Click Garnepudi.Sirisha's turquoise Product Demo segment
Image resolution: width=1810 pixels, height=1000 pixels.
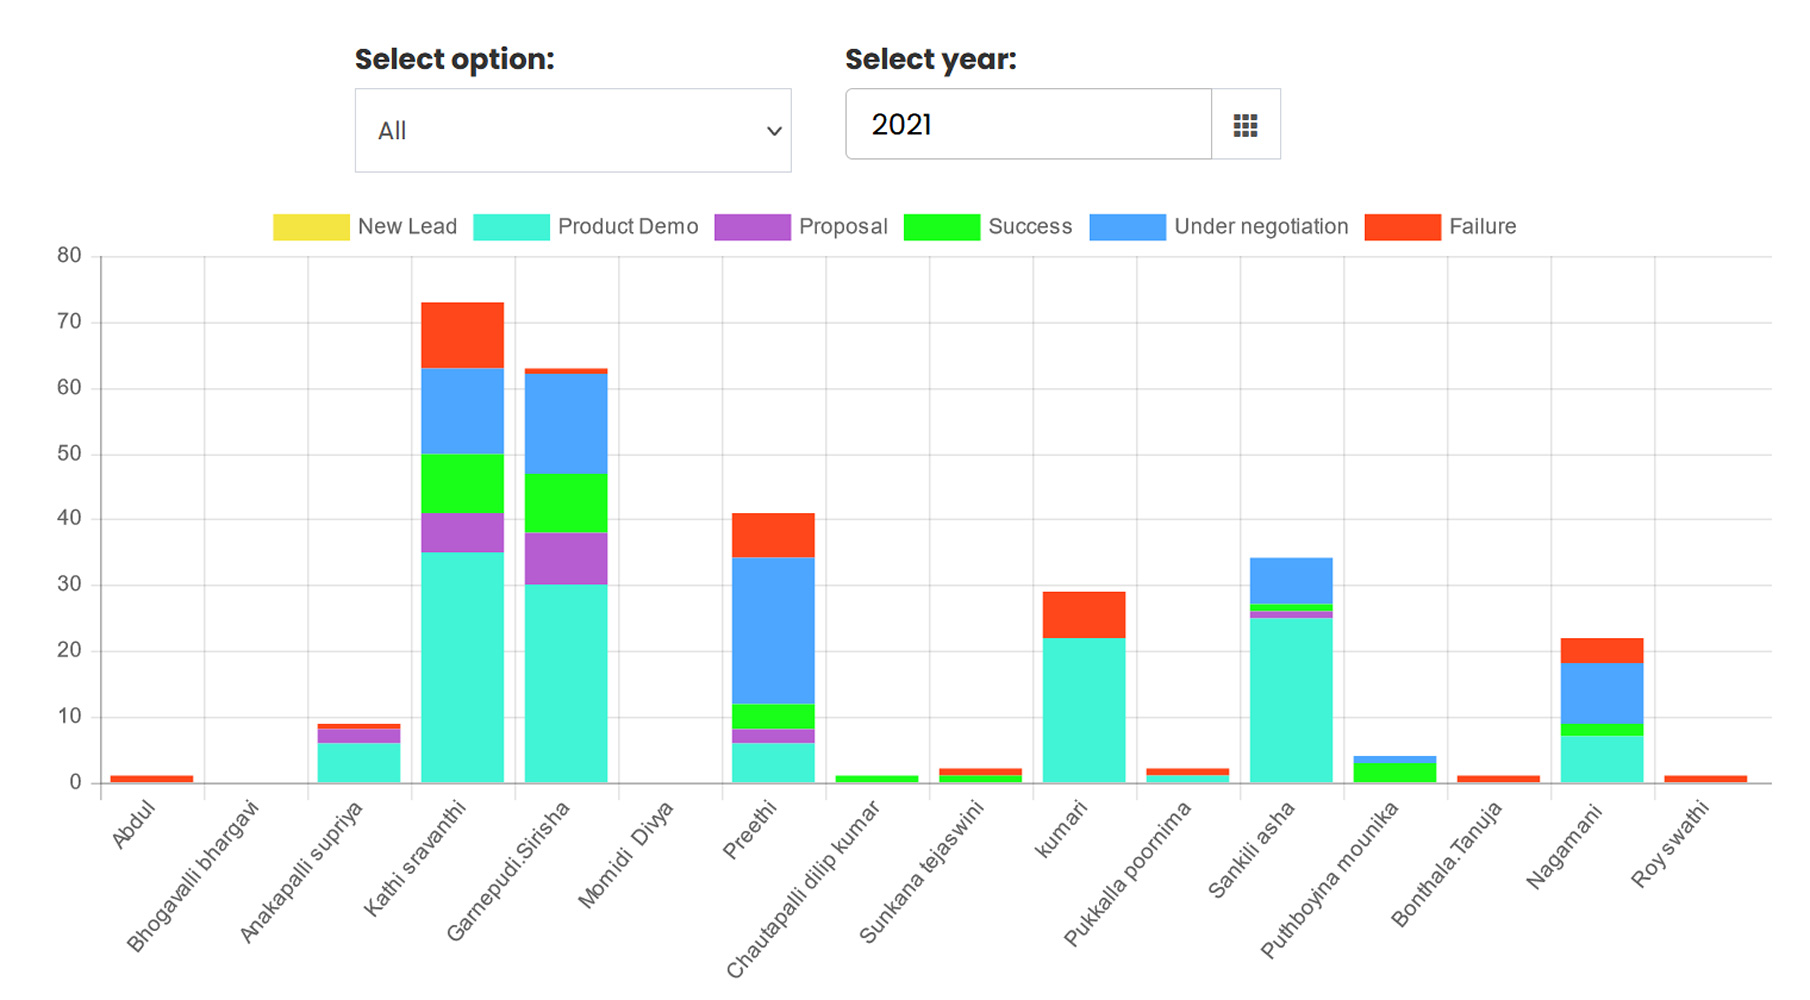tap(566, 683)
